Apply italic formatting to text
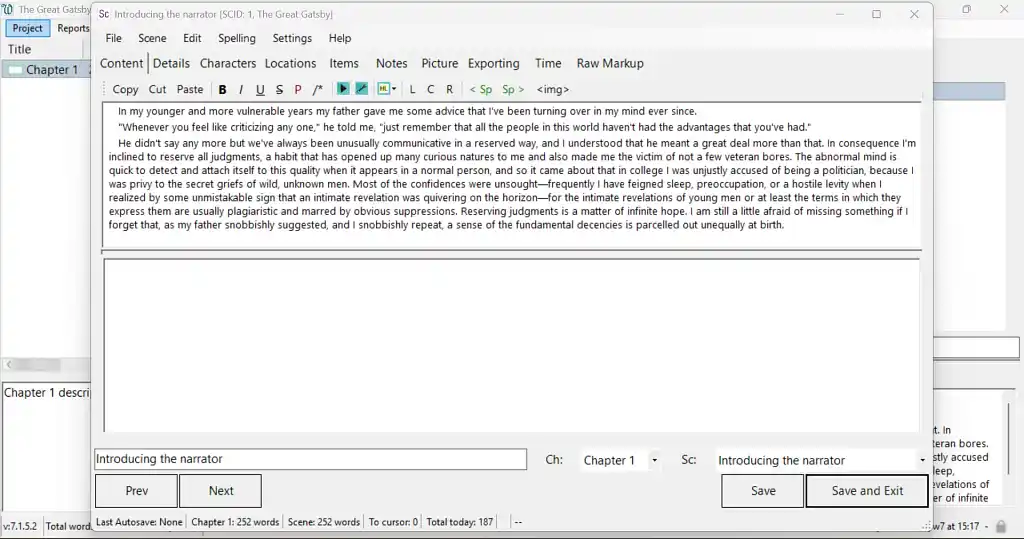Screen dimensions: 1024x539 point(240,89)
